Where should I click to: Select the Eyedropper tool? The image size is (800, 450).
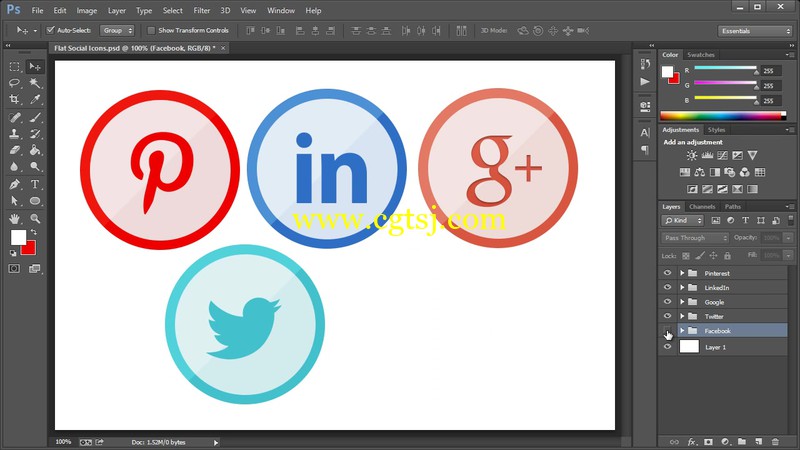[35, 99]
